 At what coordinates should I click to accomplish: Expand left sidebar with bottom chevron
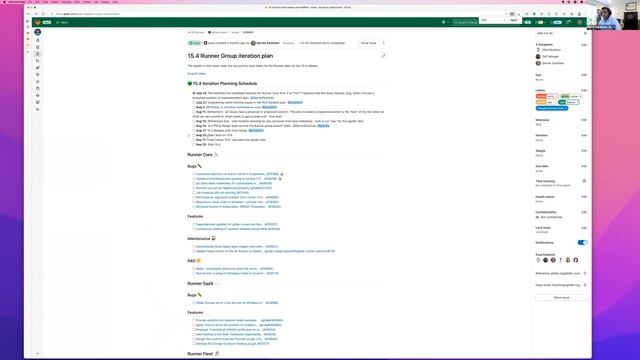coord(38,354)
